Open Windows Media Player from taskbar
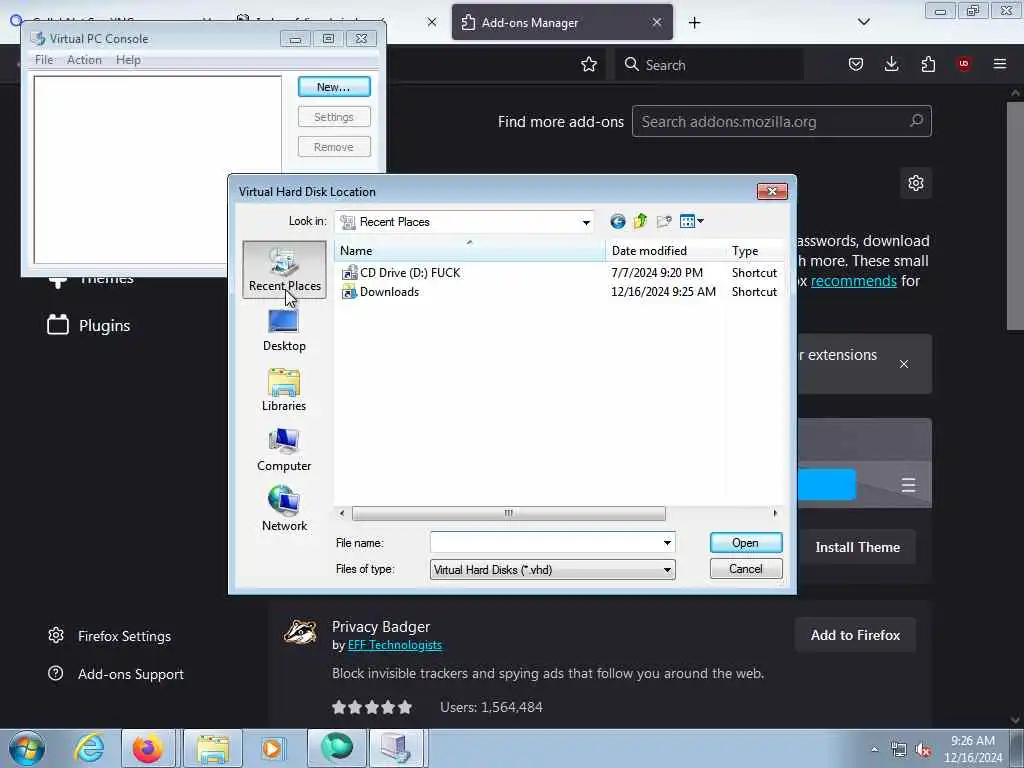This screenshot has width=1024, height=768. click(x=271, y=748)
